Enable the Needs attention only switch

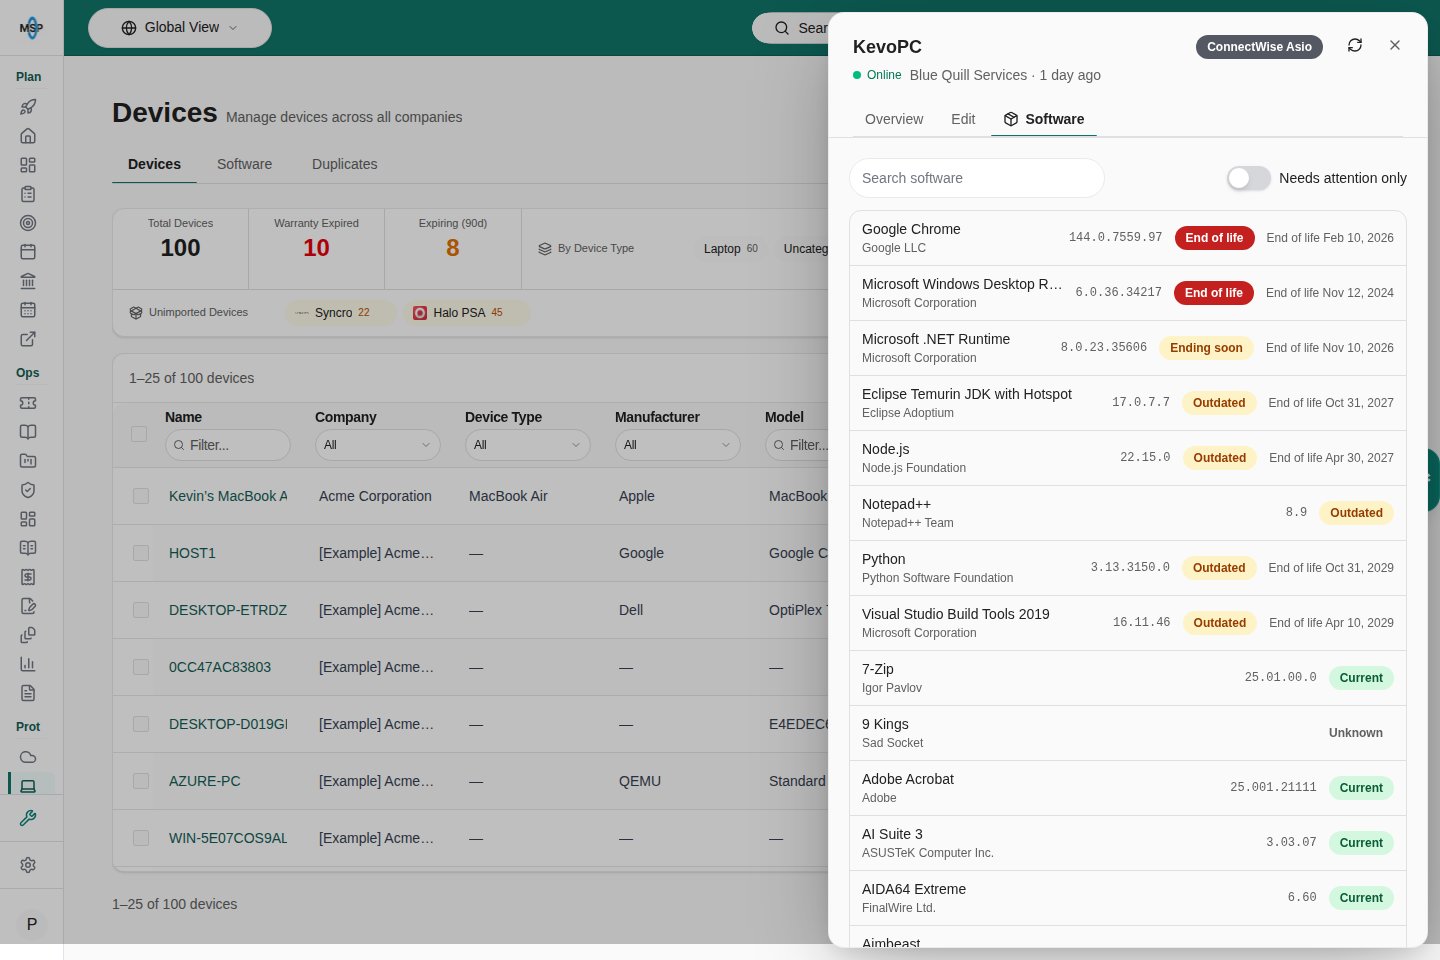[1249, 178]
